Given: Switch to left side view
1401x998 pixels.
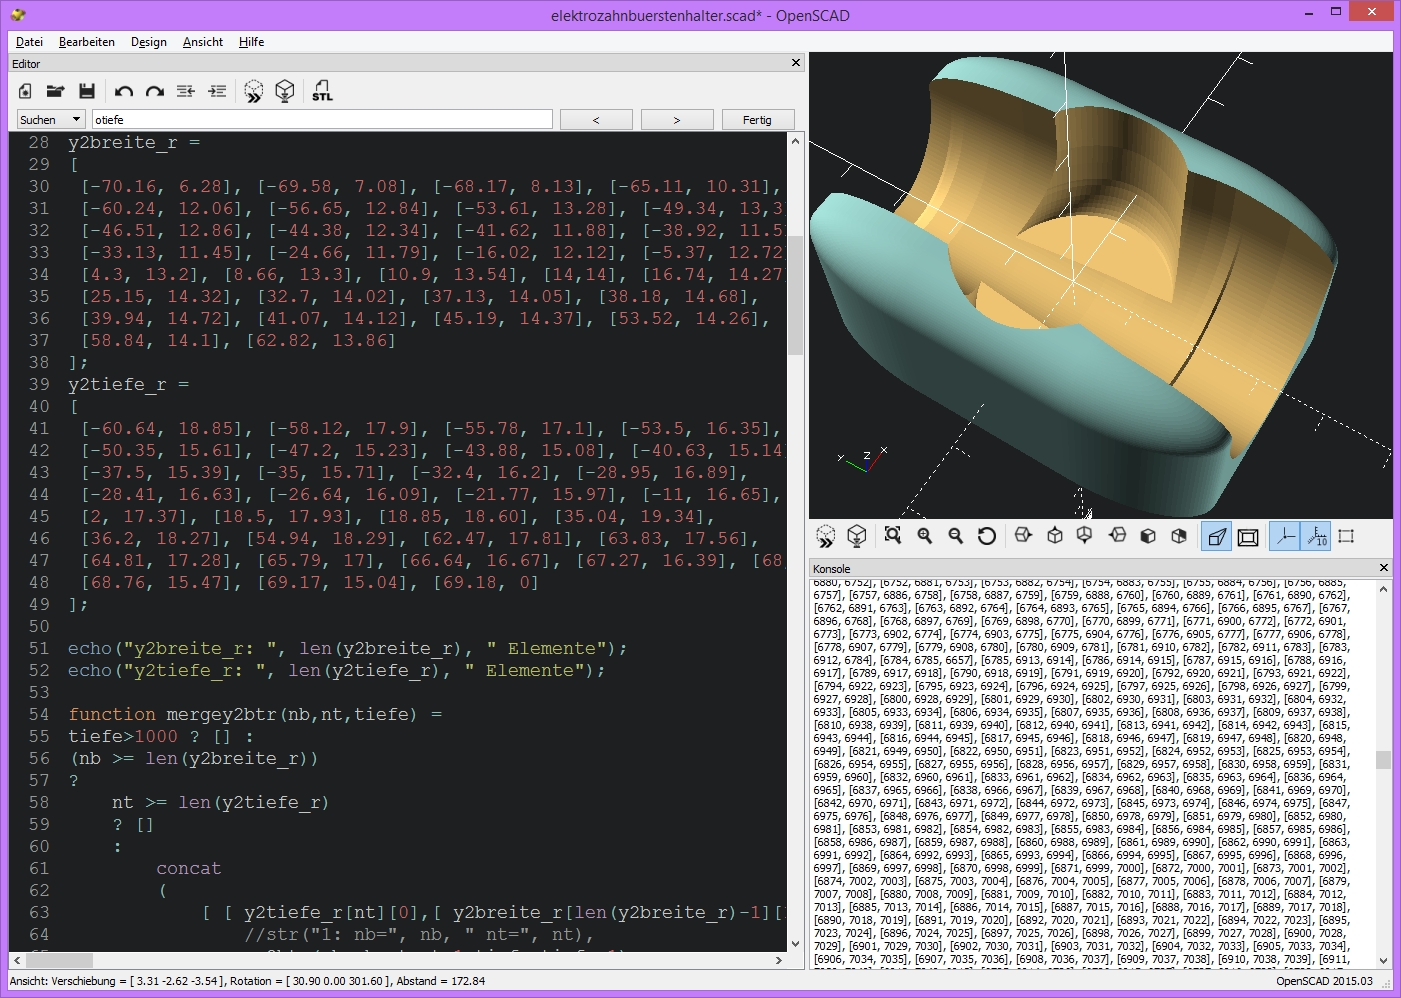Looking at the screenshot, I should (1117, 537).
